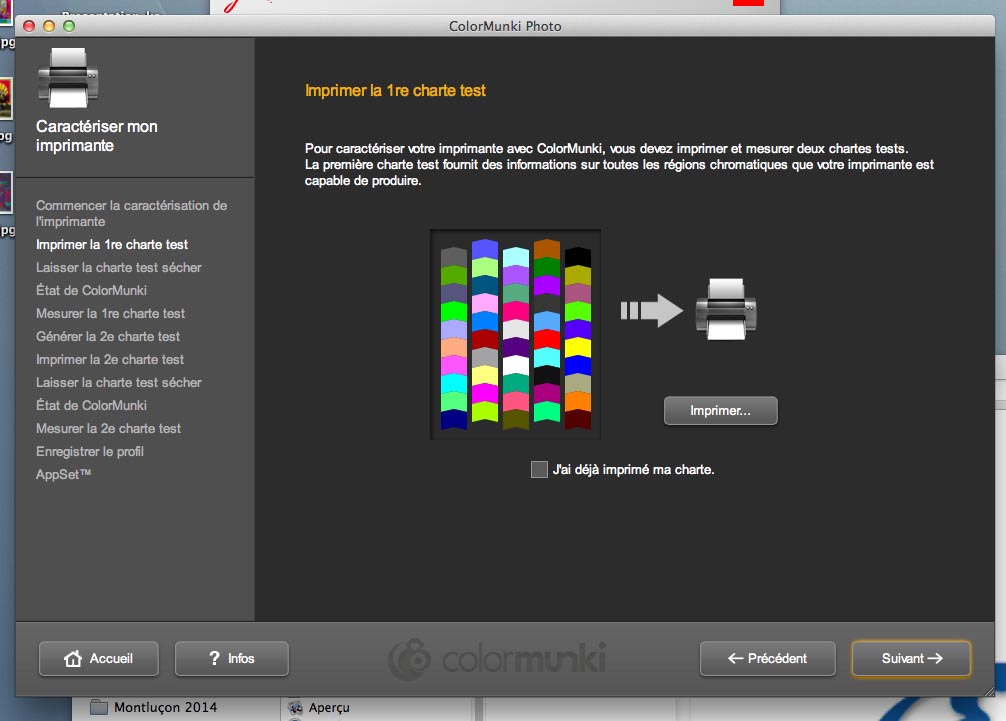Go back with the Précédent button
Viewport: 1006px width, 721px height.
pyautogui.click(x=767, y=658)
